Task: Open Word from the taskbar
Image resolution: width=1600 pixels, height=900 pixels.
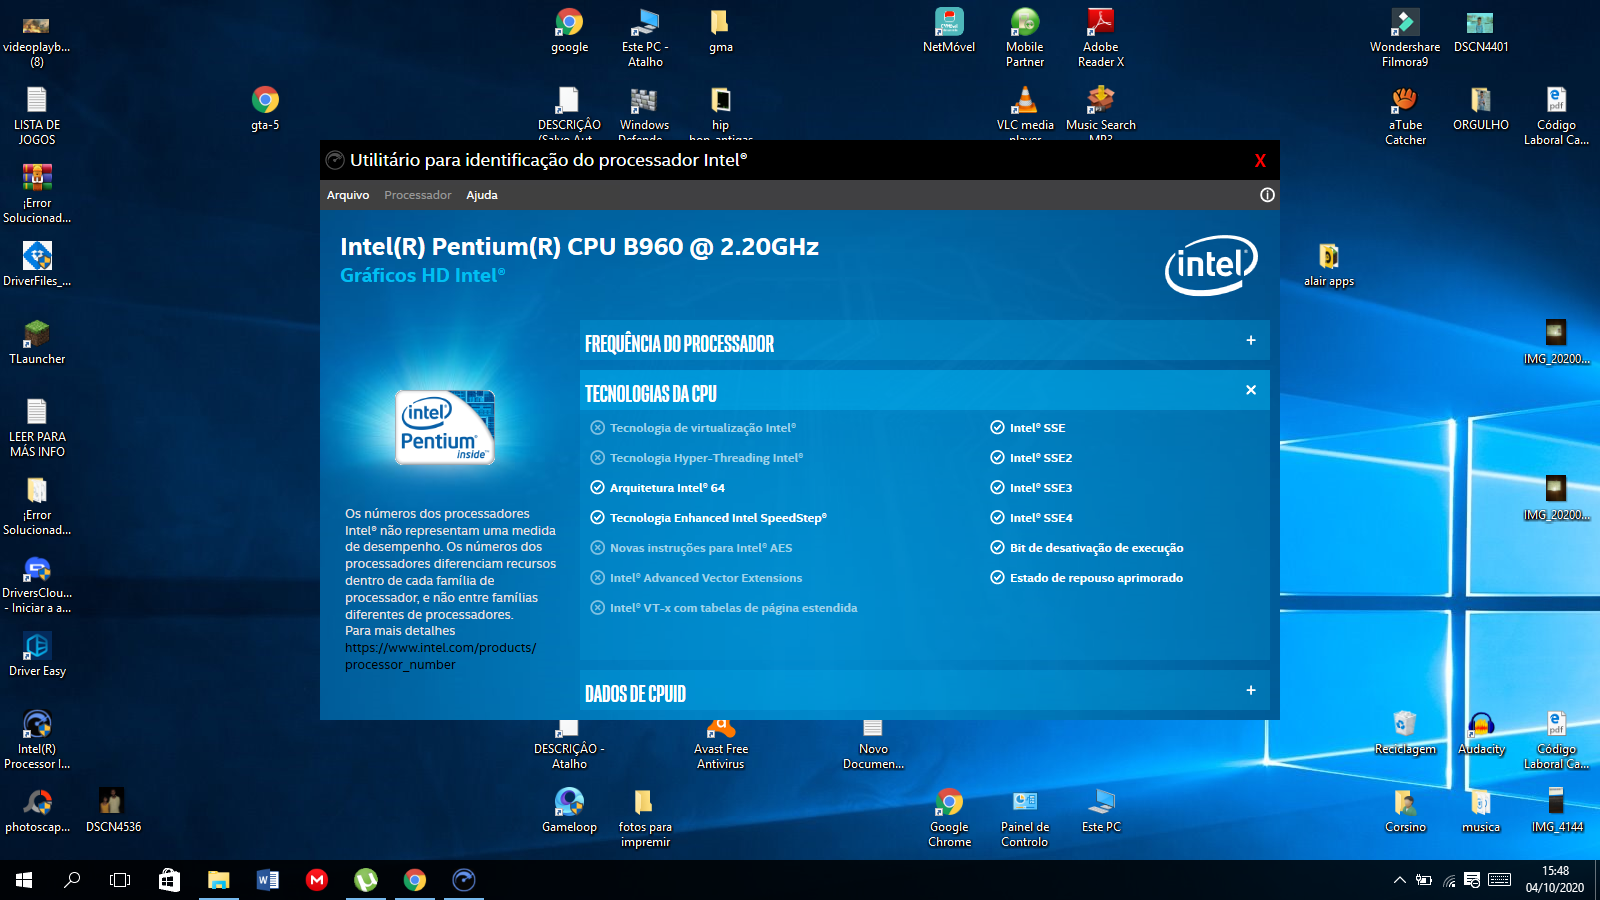Action: point(267,880)
